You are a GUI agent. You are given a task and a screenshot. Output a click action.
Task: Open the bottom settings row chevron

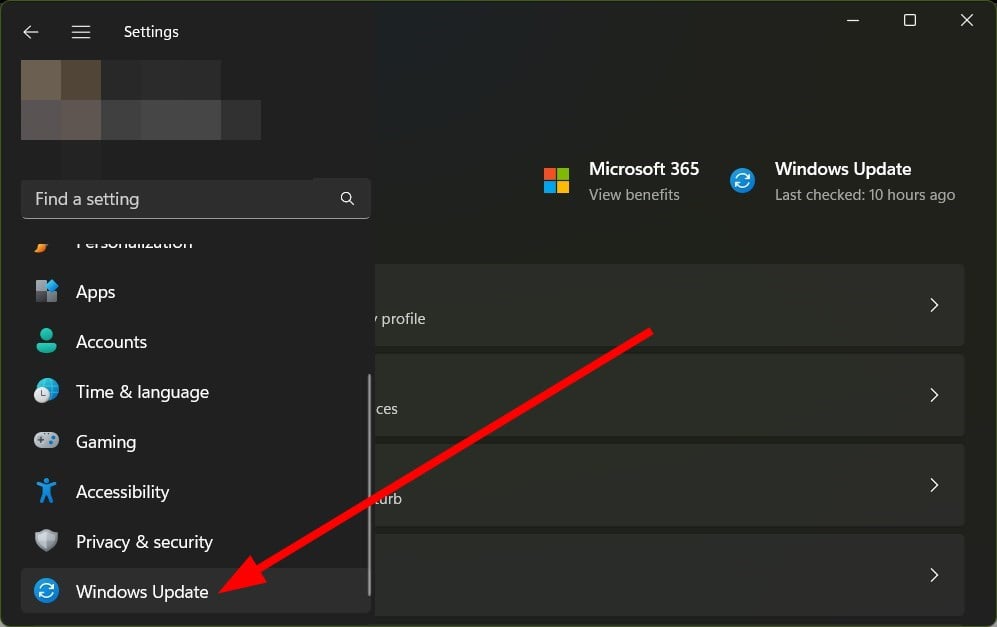934,575
